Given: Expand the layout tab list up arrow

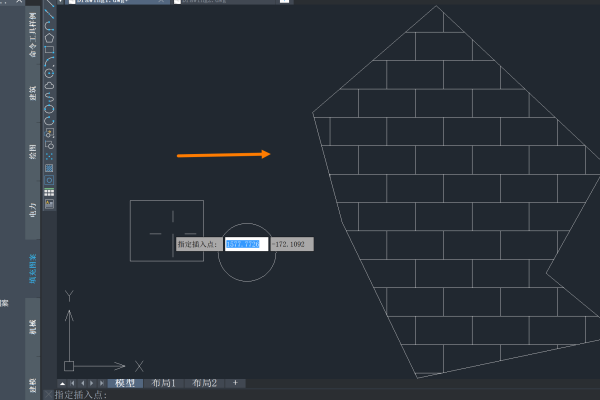Looking at the screenshot, I should pos(63,383).
